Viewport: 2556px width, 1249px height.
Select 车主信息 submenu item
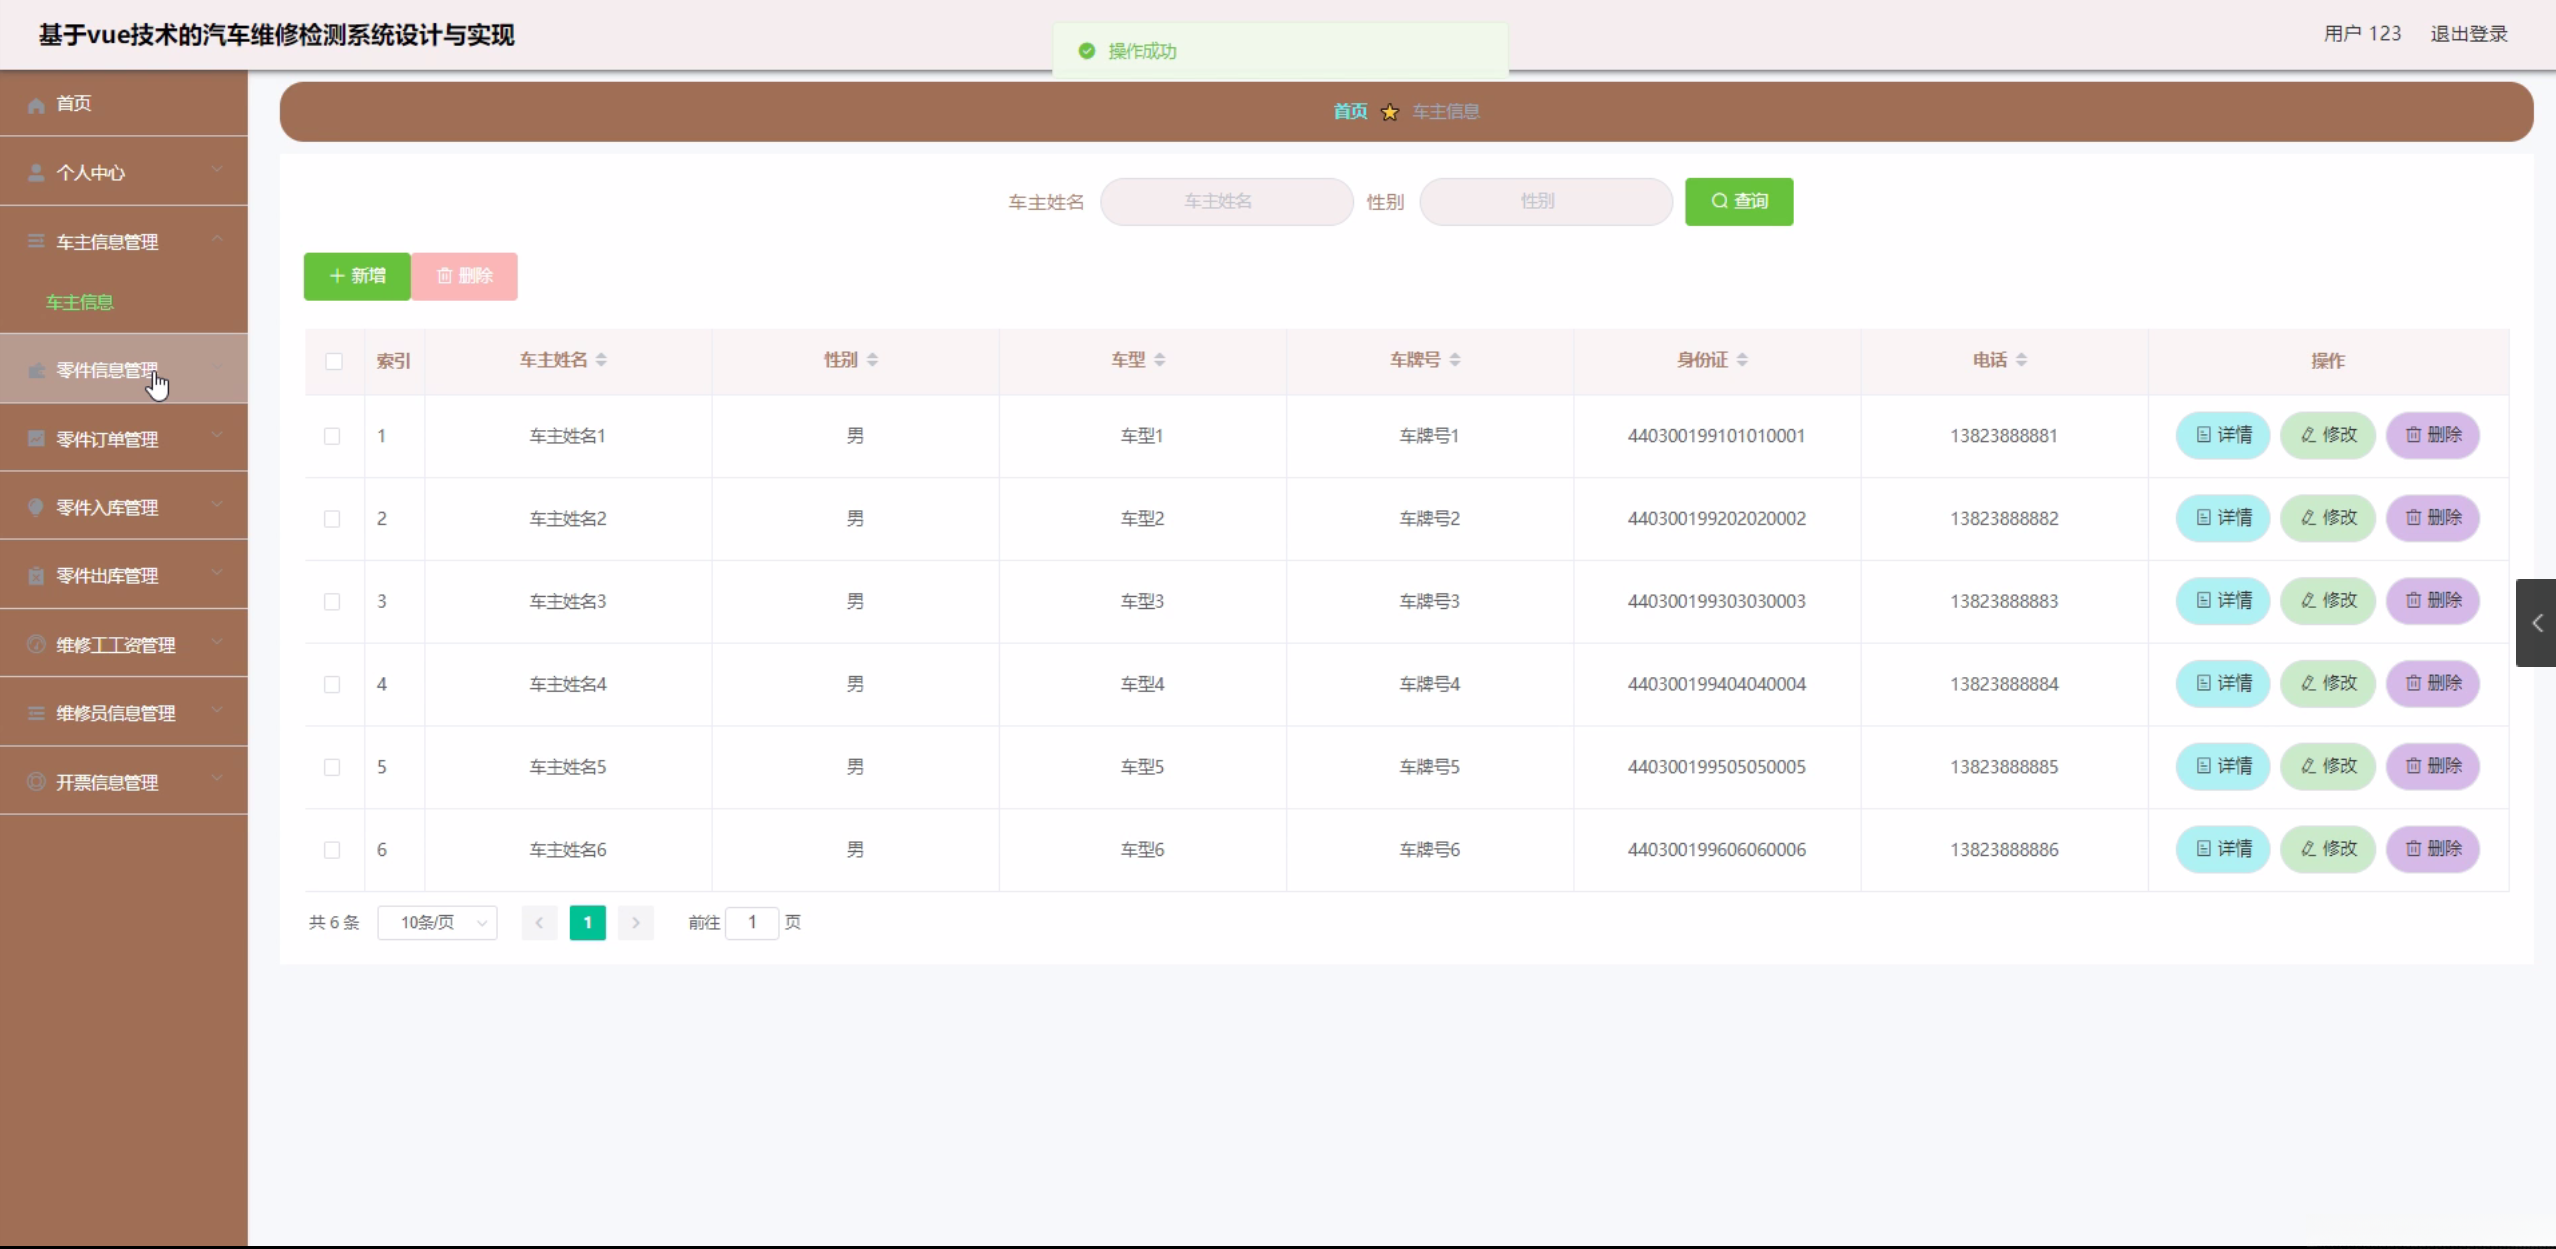click(80, 302)
